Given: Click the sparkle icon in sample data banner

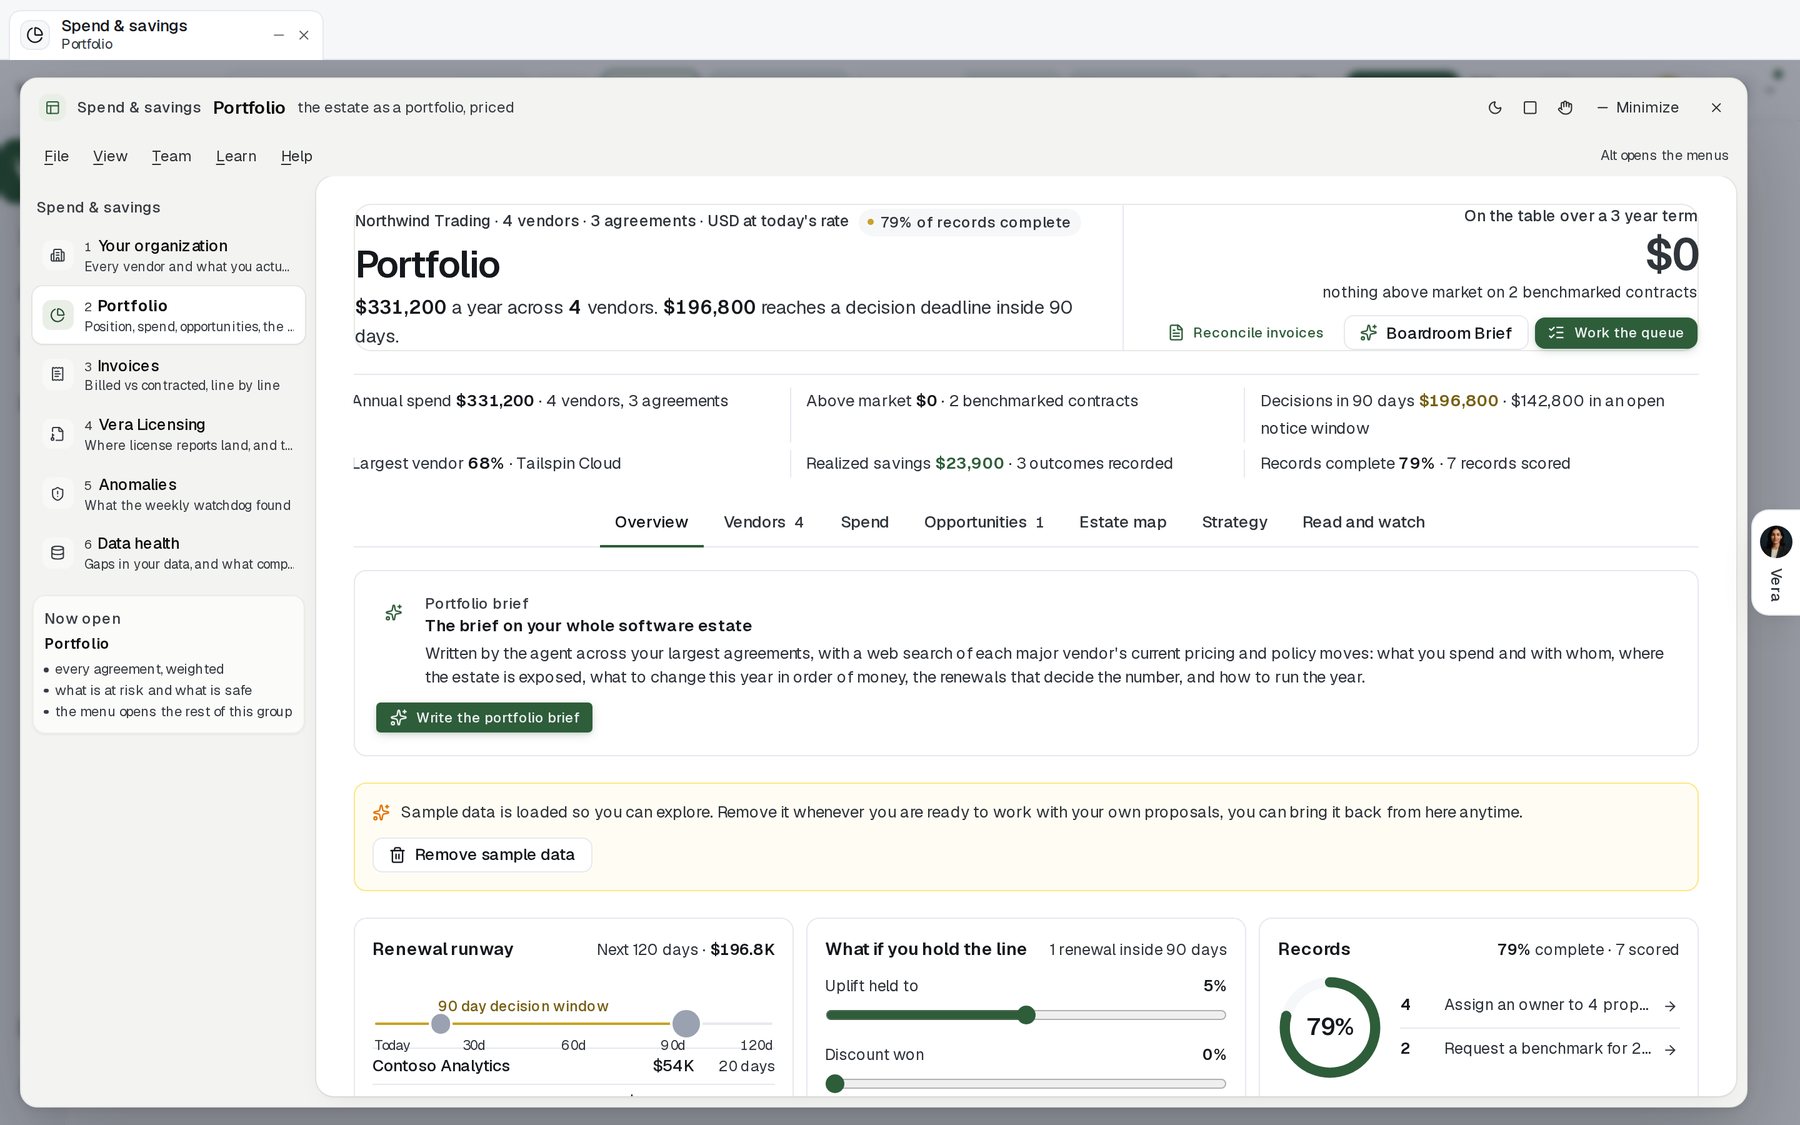Looking at the screenshot, I should [381, 813].
